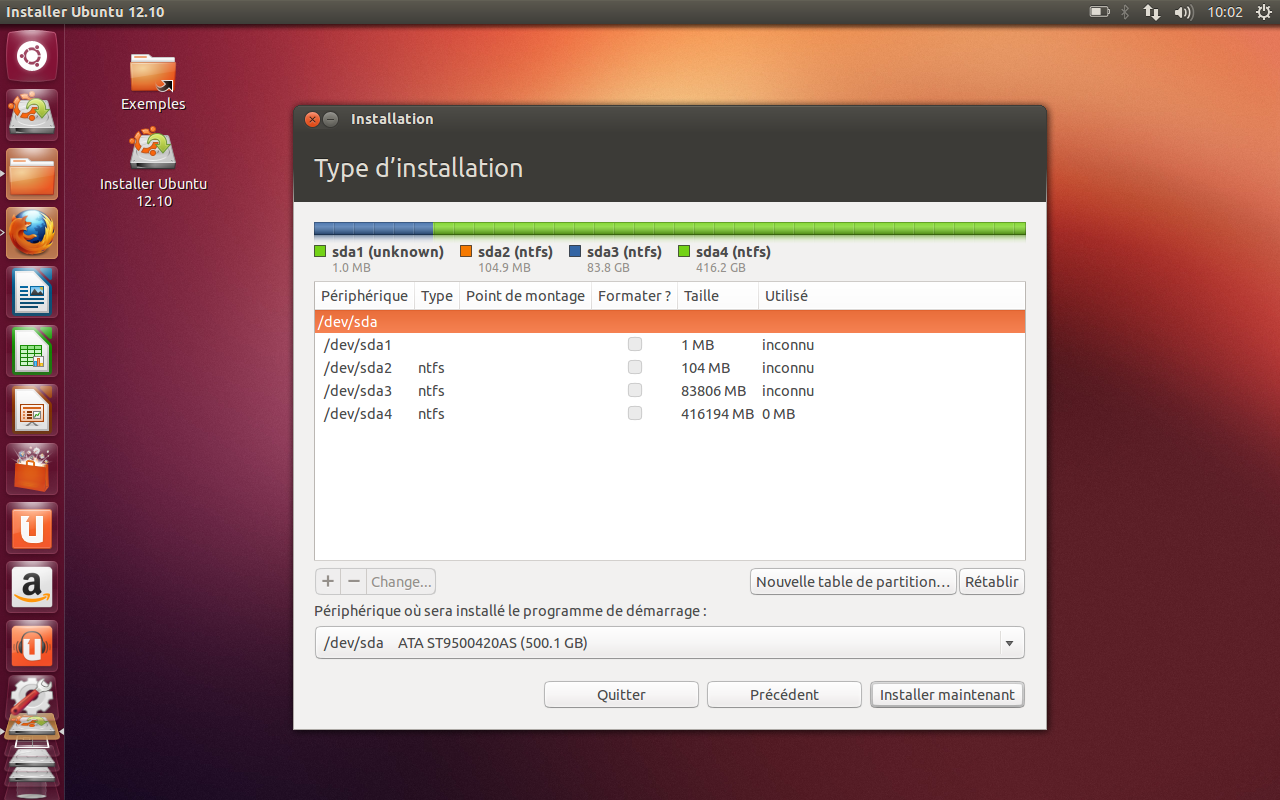The width and height of the screenshot is (1280, 800).
Task: Open the clock menu showing 10:02
Action: point(1225,12)
